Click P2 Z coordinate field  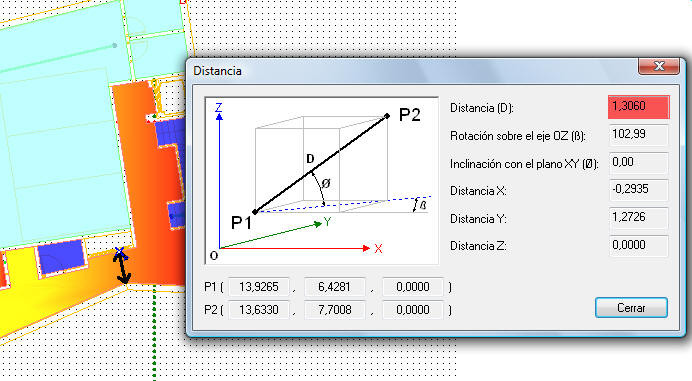click(x=413, y=310)
